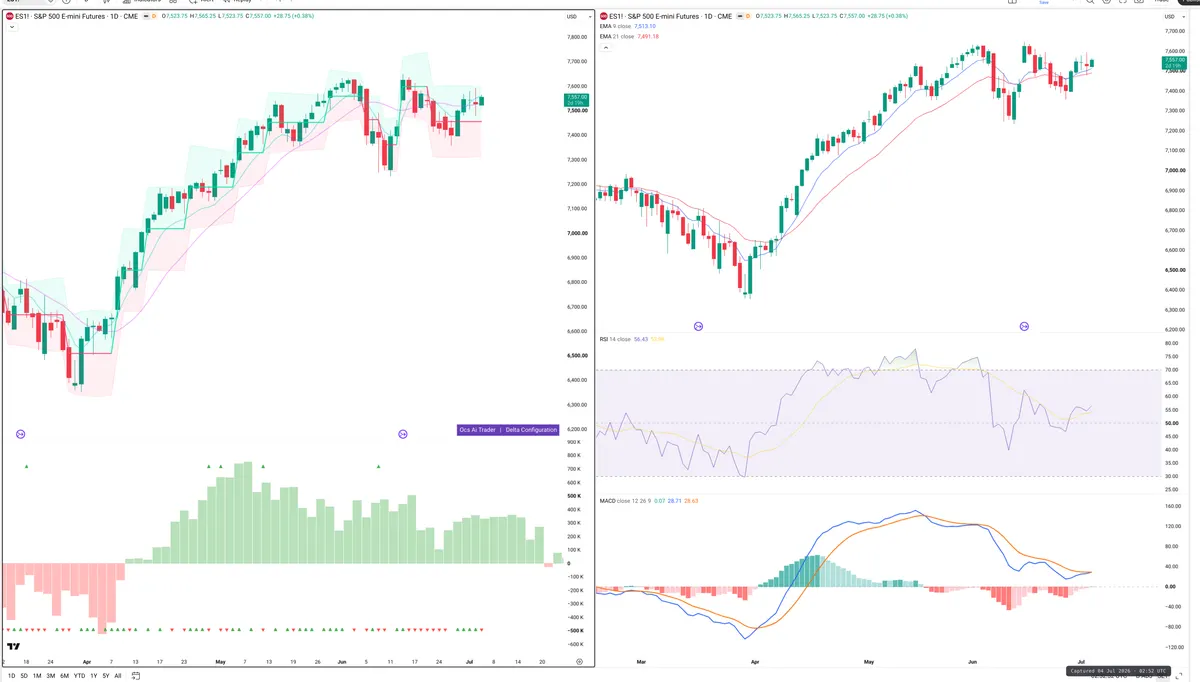Click the right chart ES1! S&P 500 title
The image size is (1200, 682).
(x=668, y=16)
